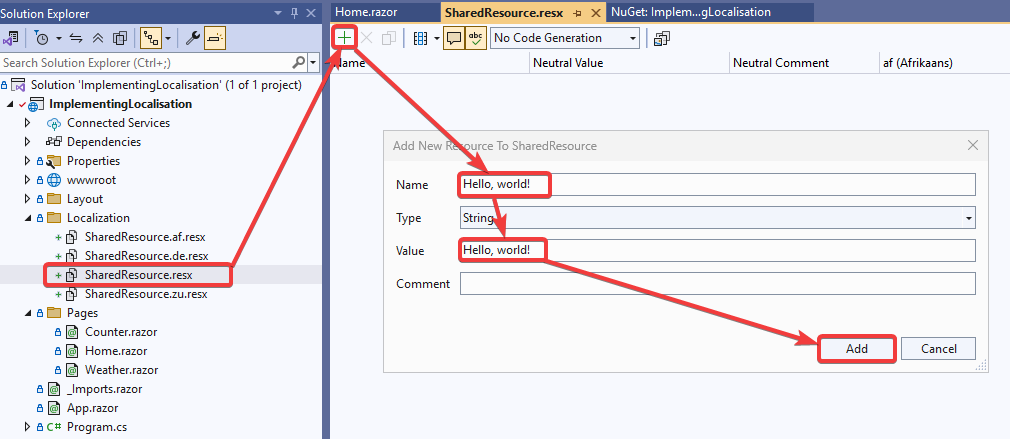The width and height of the screenshot is (1010, 439).
Task: Switch to the Home.razor tab
Action: click(365, 12)
